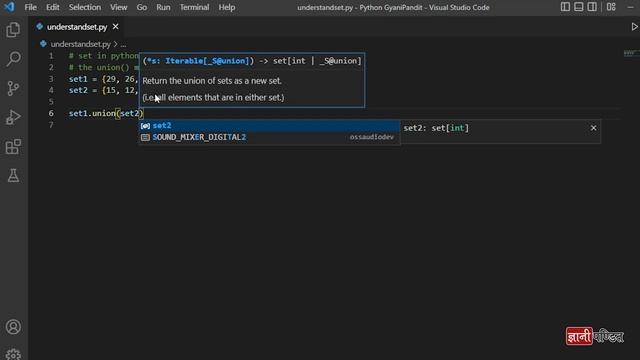The width and height of the screenshot is (640, 360).
Task: Click the ossaudiodev module label
Action: [x=371, y=138]
